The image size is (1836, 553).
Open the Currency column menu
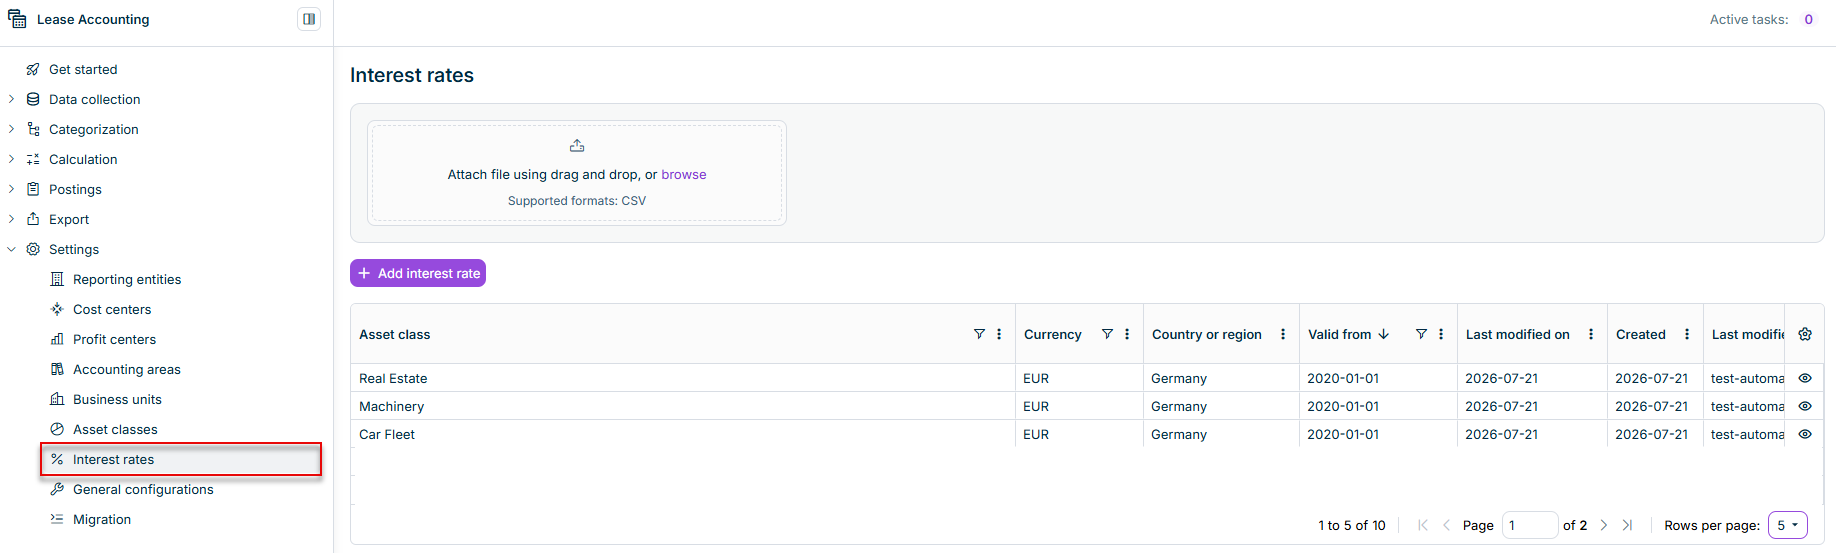point(1127,334)
